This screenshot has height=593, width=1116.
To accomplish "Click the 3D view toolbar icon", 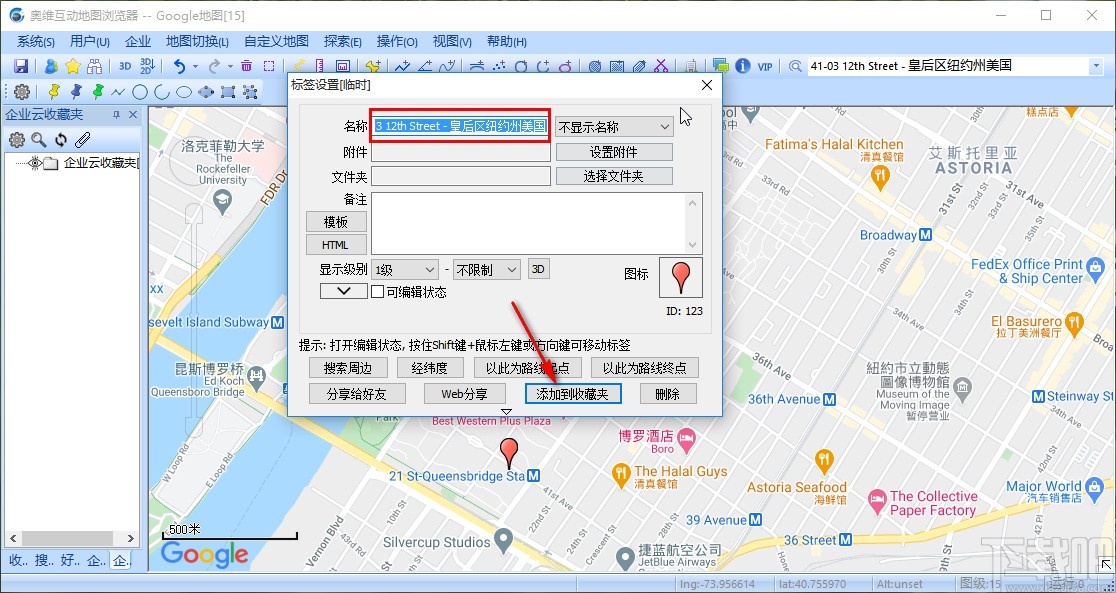I will click(x=124, y=64).
